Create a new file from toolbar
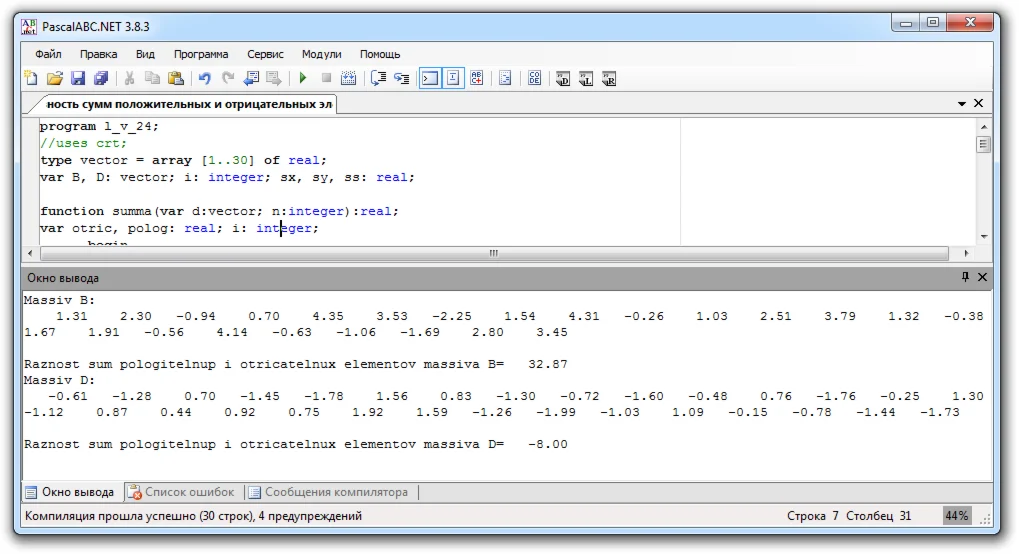1019x554 pixels. click(x=31, y=78)
